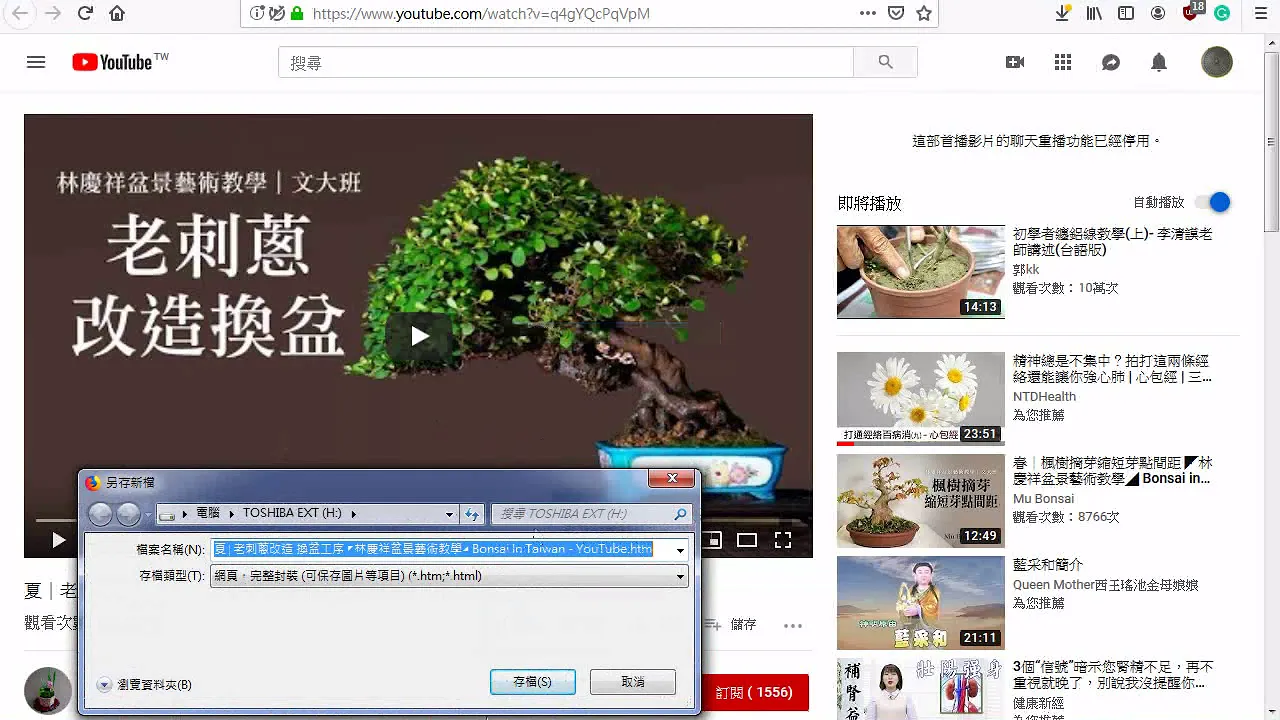Image resolution: width=1280 pixels, height=720 pixels.
Task: Open the Grammarly extension icon
Action: click(1222, 13)
